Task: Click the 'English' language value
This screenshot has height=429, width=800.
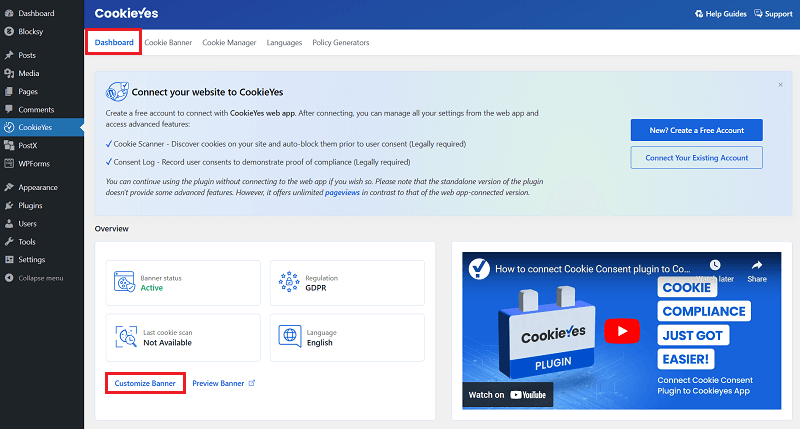Action: coord(319,343)
